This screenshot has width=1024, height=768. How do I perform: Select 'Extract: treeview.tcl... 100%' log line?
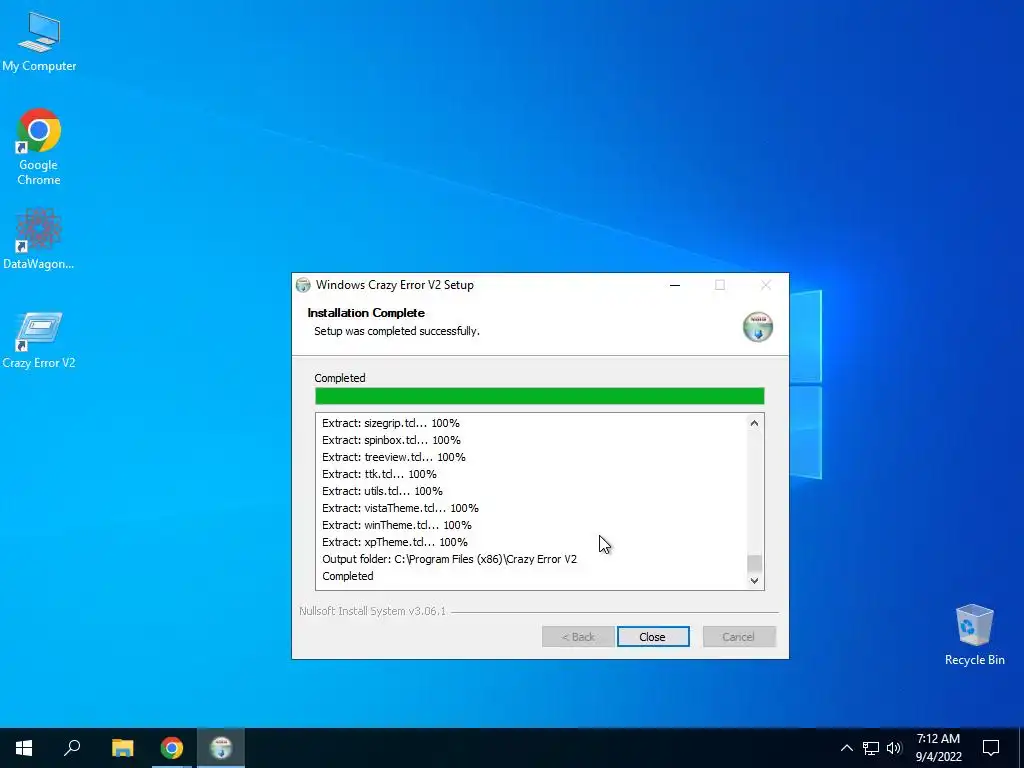[x=394, y=457]
